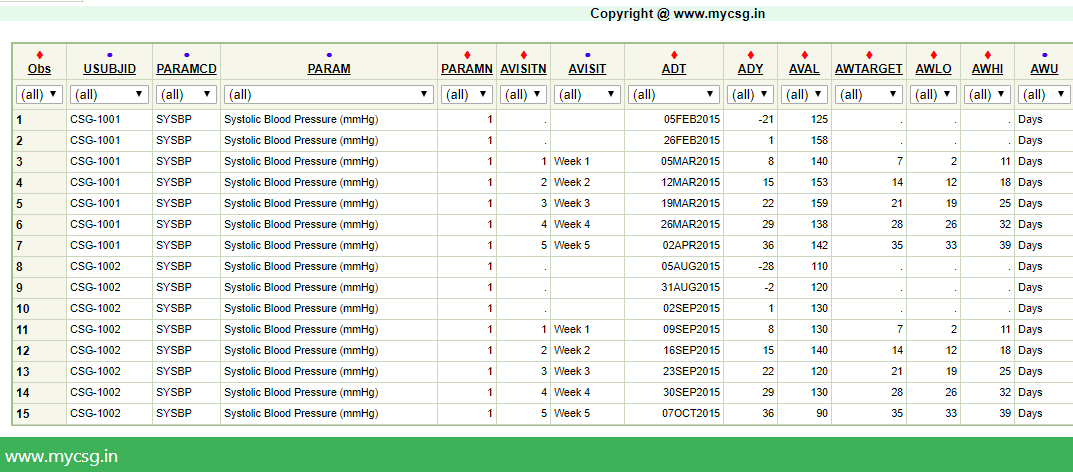Screen dimensions: 1073x472
Task: Click the blue dot above AVISIT header
Action: [587, 54]
